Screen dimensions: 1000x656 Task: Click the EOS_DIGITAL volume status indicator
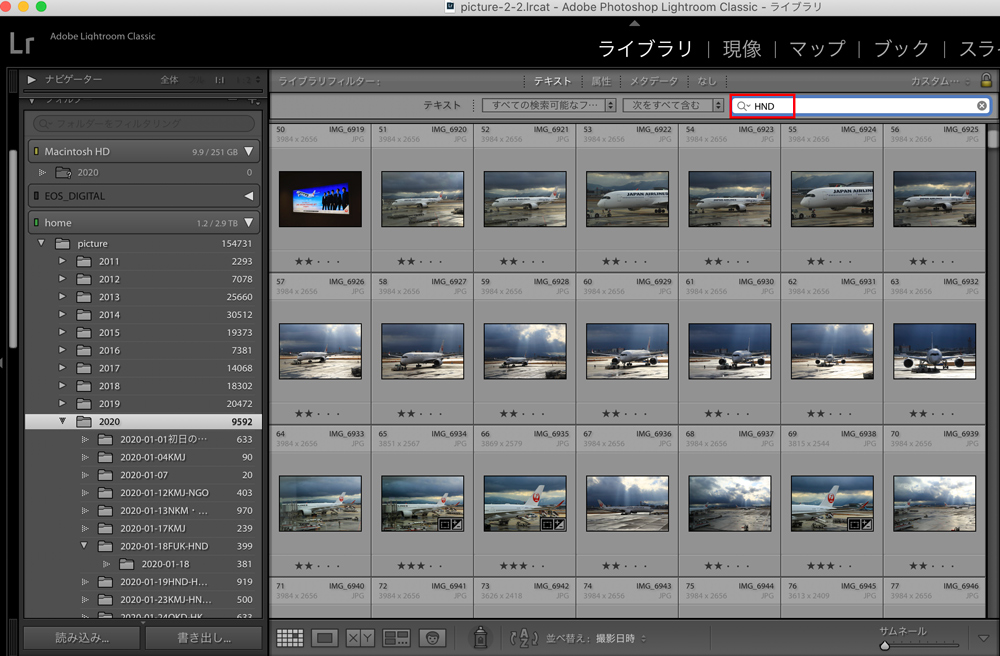[36, 196]
